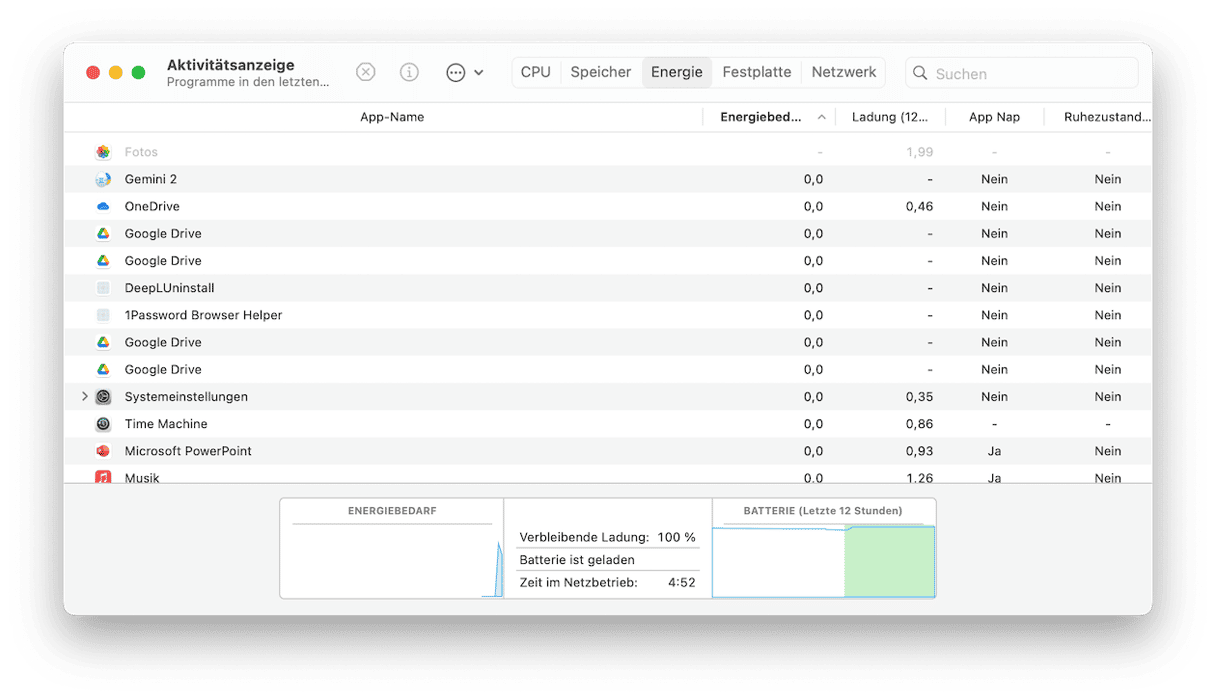
Task: Click the 0,46 charge value for OneDrive
Action: pos(919,206)
